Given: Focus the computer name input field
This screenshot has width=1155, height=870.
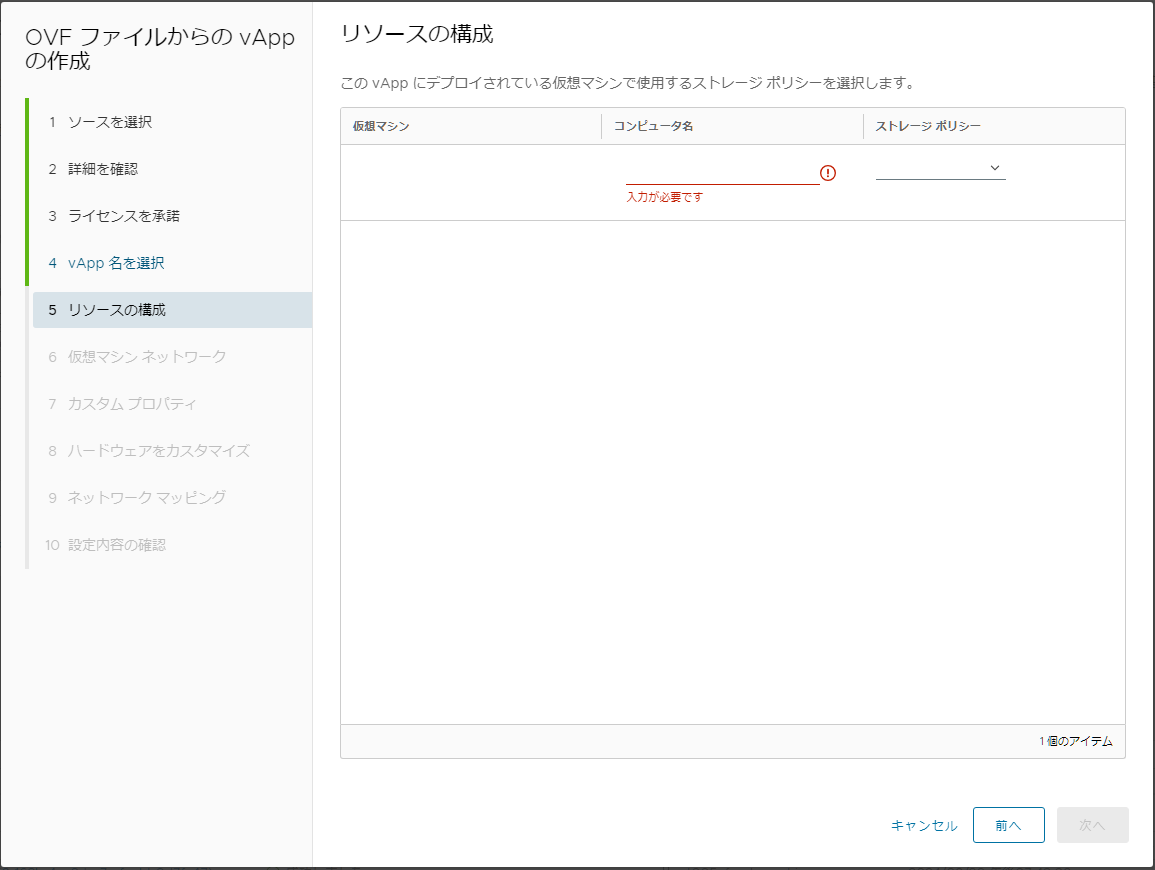Looking at the screenshot, I should pos(722,173).
